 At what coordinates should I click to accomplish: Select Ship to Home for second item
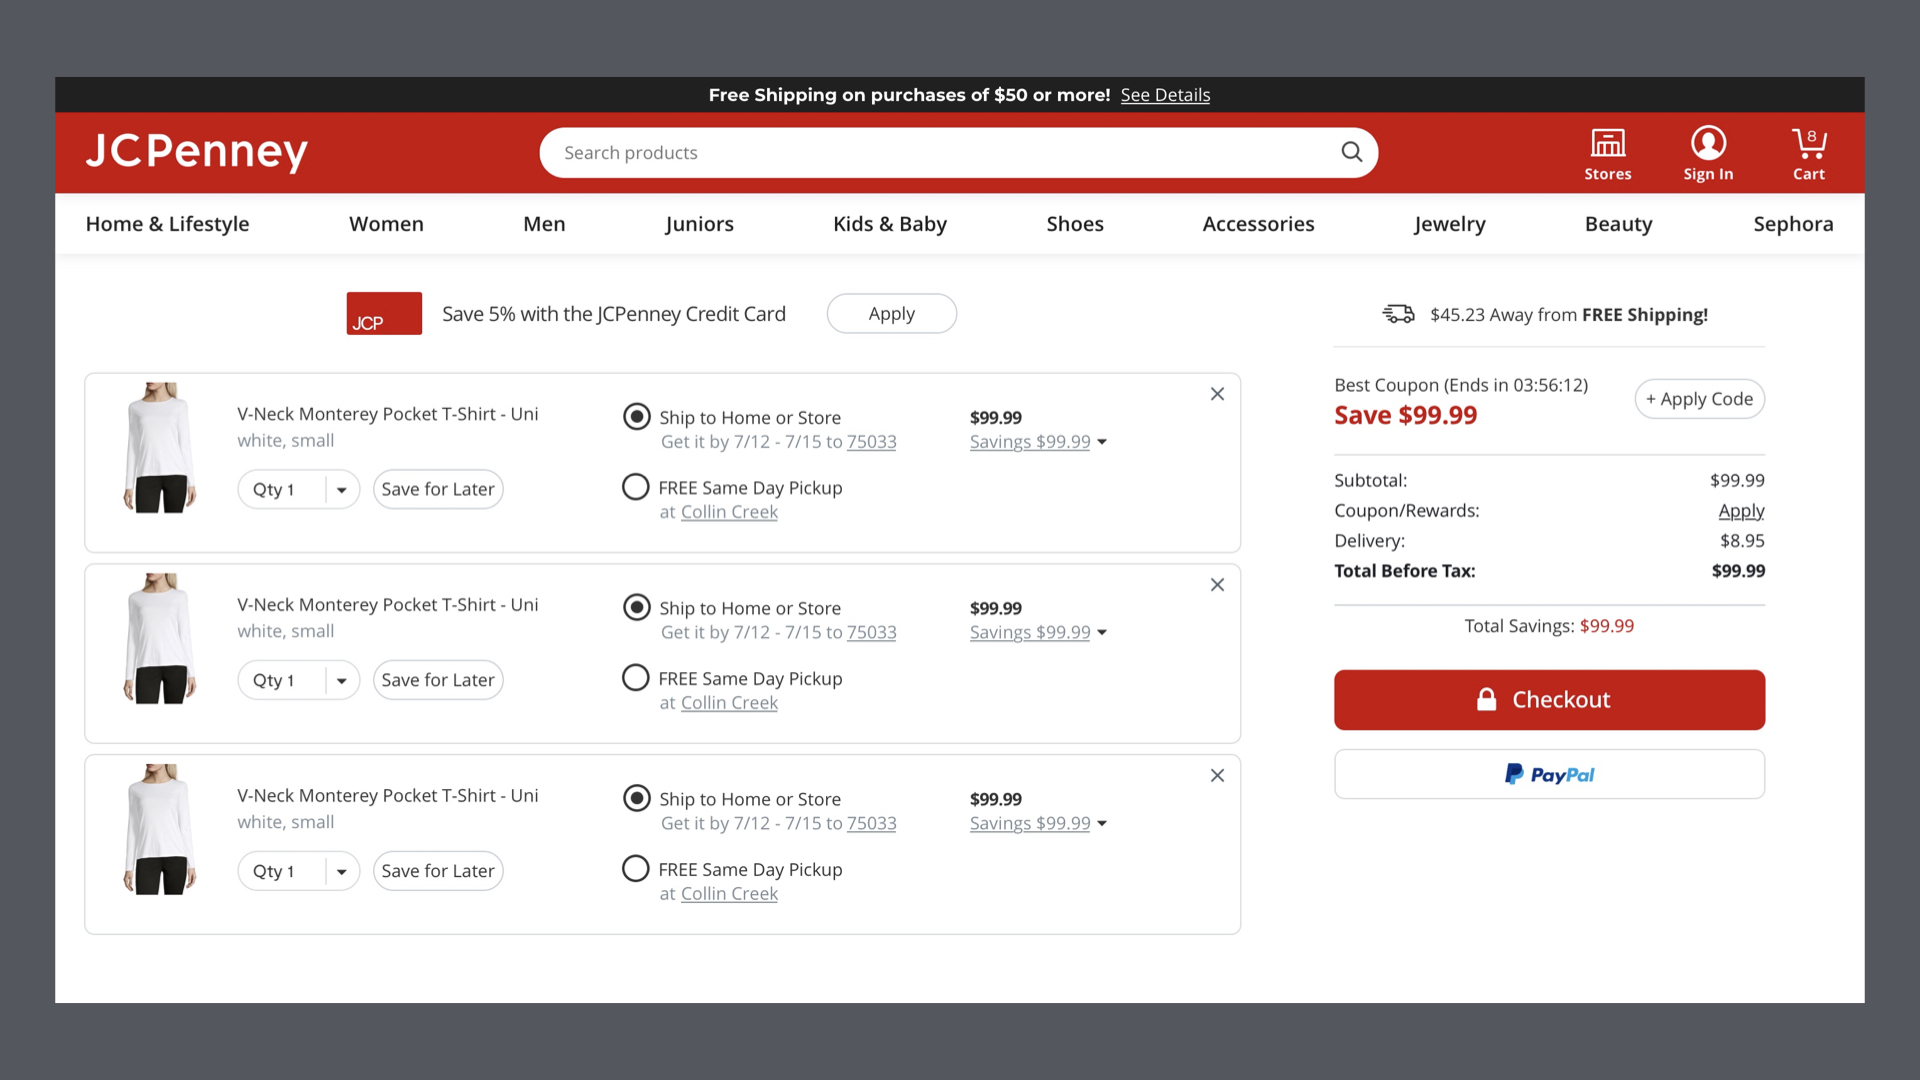click(x=636, y=607)
